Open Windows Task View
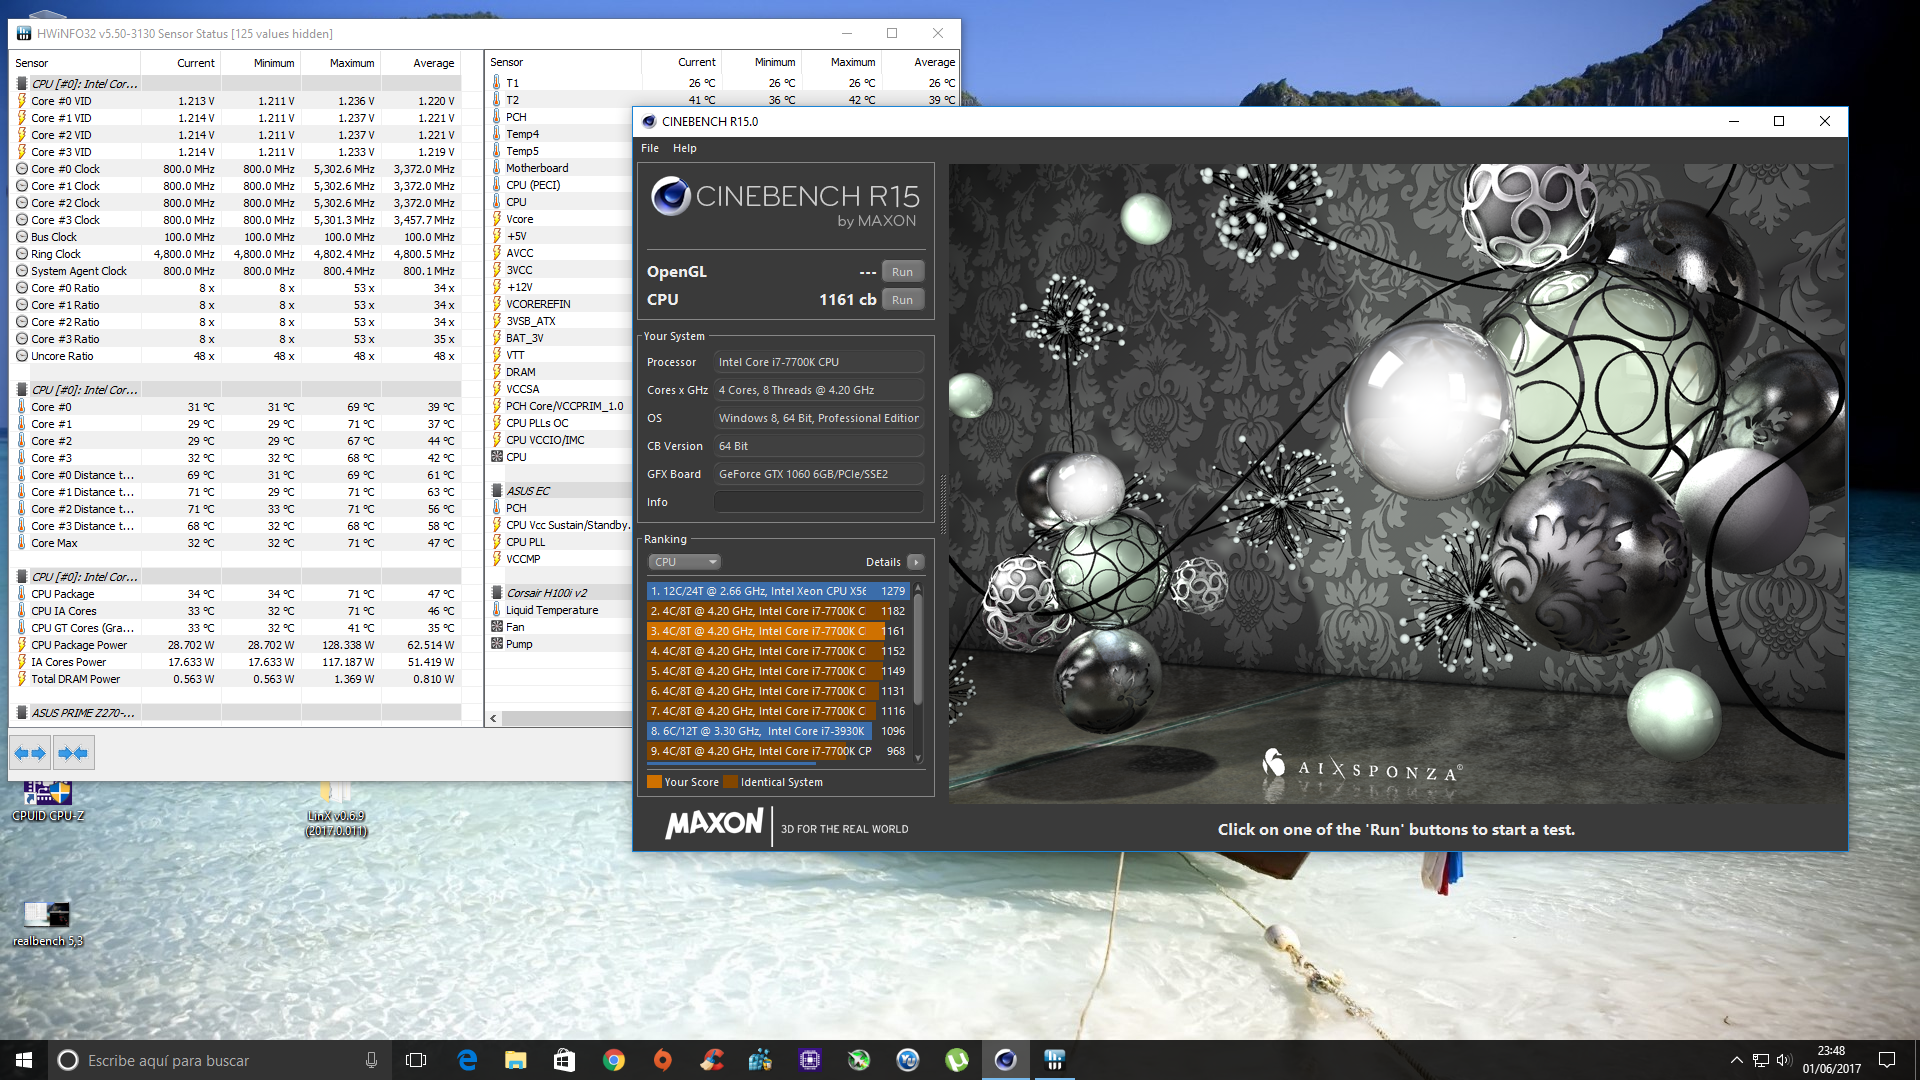Screen dimensions: 1920x1080 (416, 1060)
